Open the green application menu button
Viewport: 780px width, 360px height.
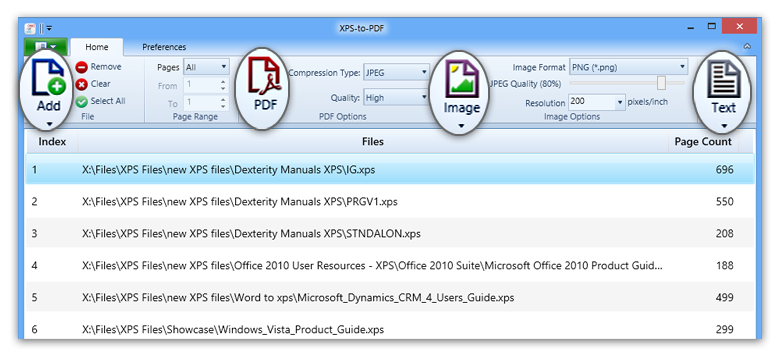pos(46,47)
